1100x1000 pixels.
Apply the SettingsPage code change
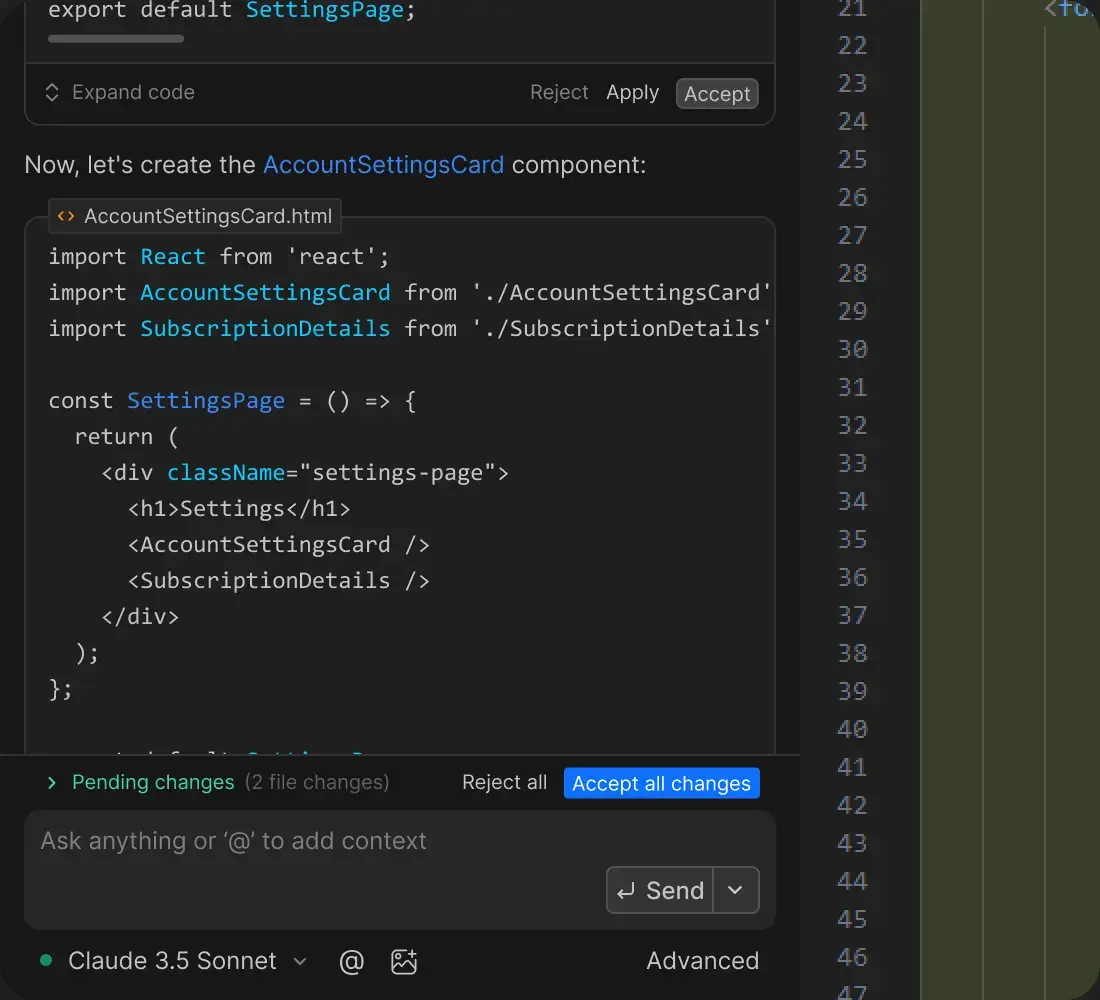tap(632, 93)
